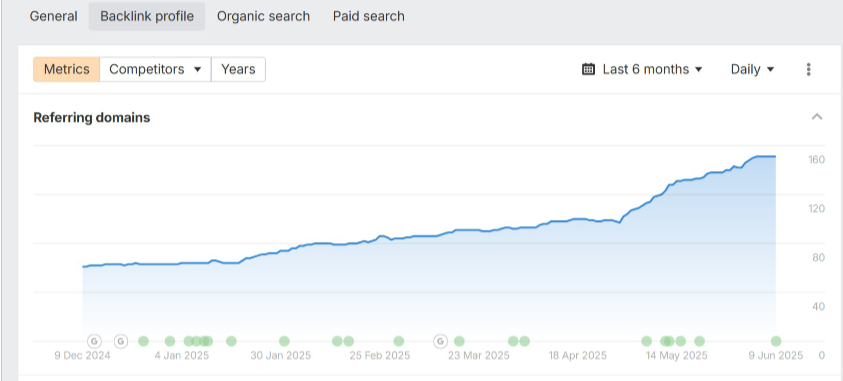
Task: Select the Metrics view button
Action: 67,69
